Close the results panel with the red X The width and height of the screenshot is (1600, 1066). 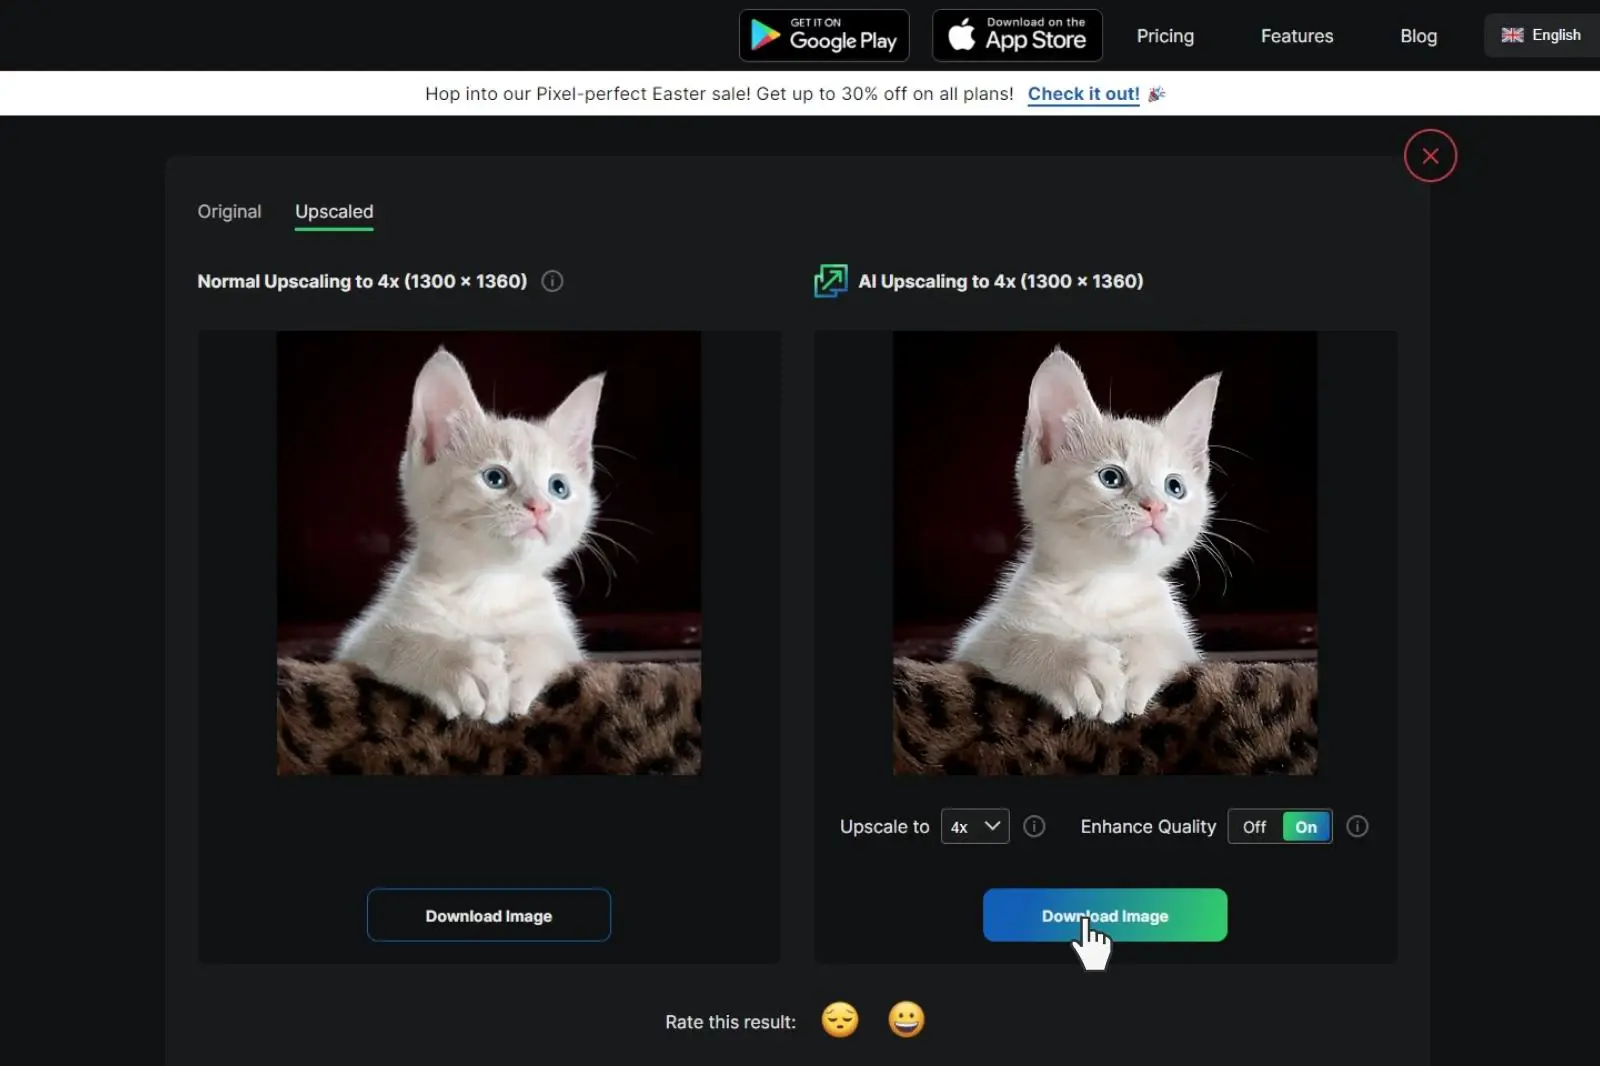1430,156
